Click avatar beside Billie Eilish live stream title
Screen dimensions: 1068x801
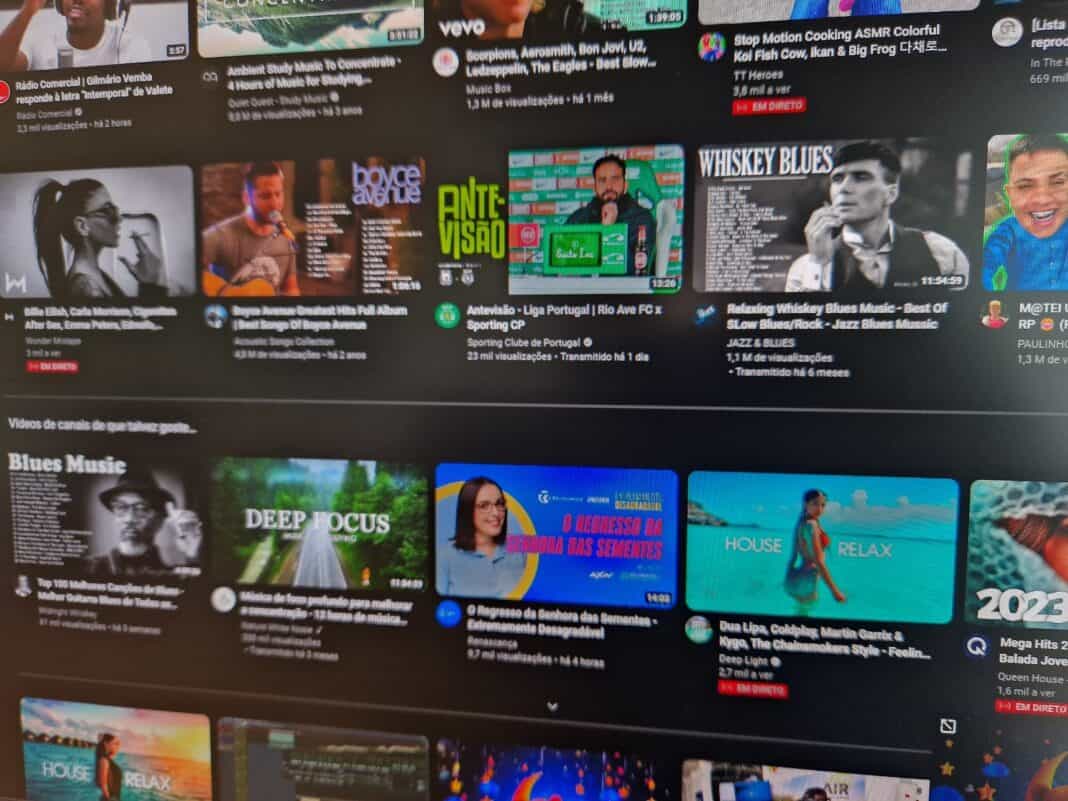click(9, 317)
